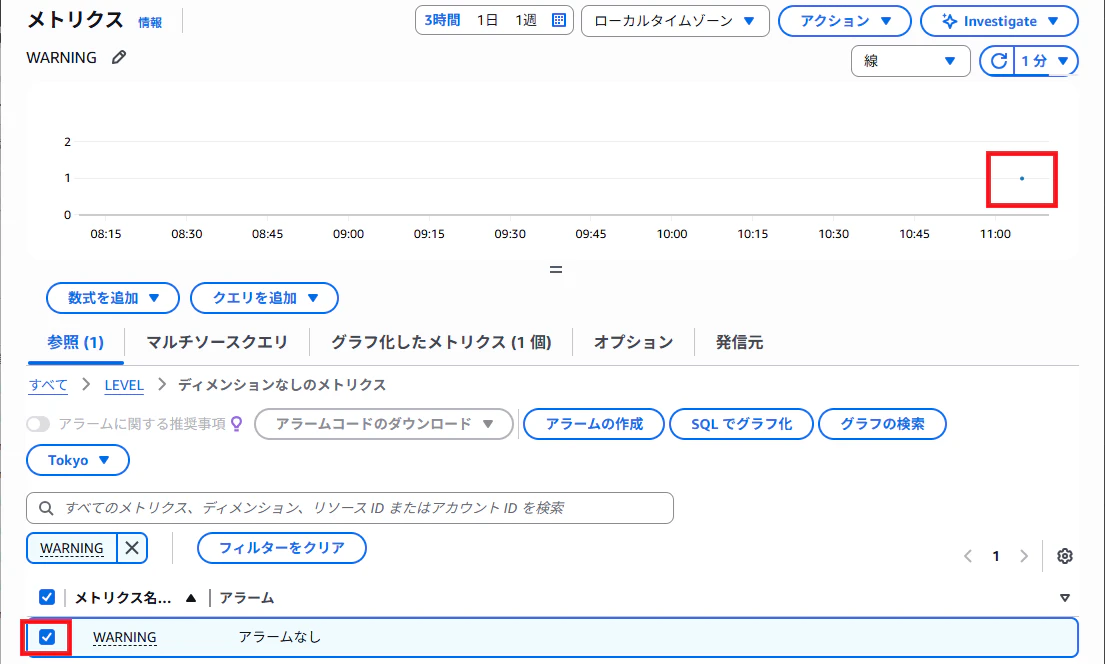Click the WARNING metric name in table
The height and width of the screenshot is (664, 1105).
click(125, 637)
